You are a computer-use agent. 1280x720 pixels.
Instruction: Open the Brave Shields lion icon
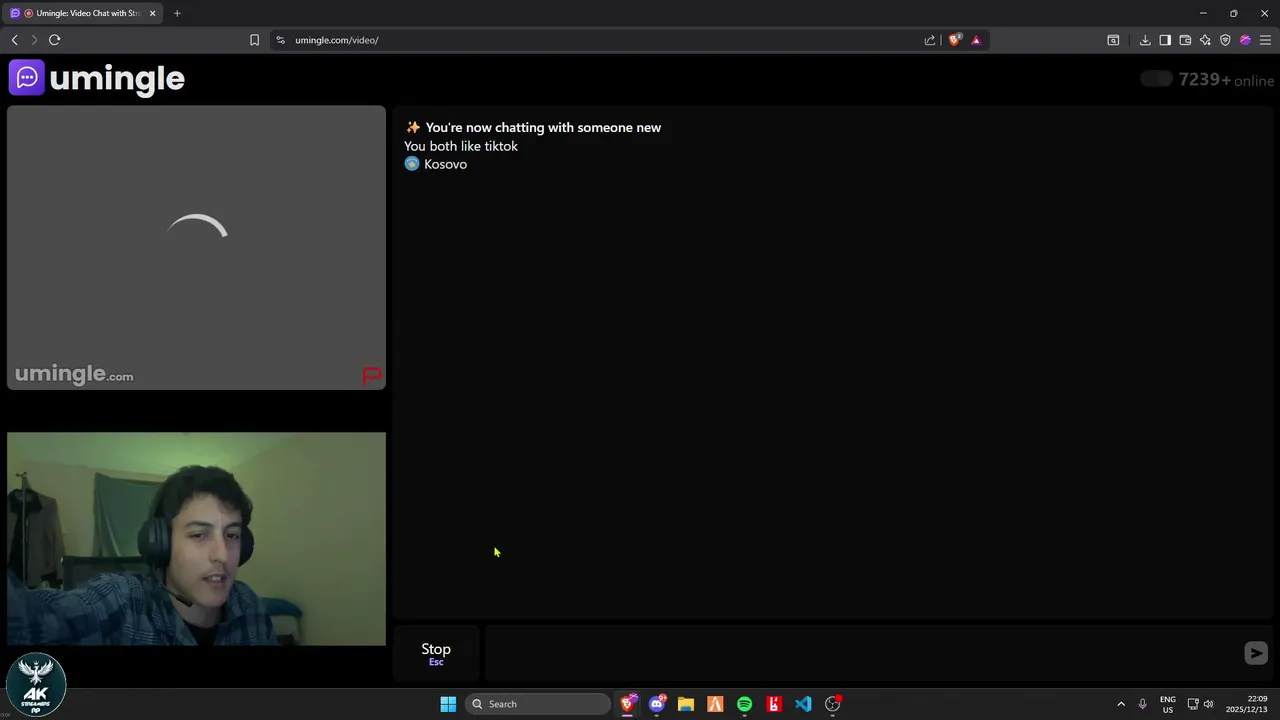click(x=955, y=40)
